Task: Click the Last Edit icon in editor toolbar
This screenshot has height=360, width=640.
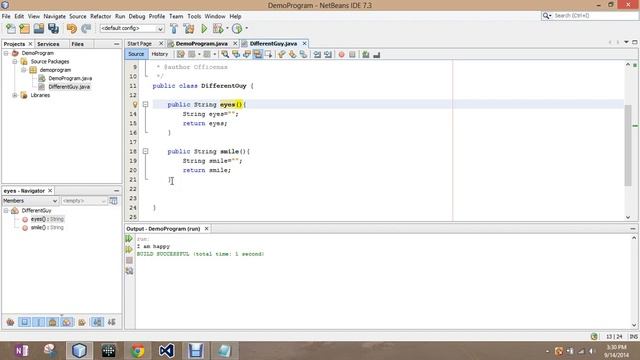Action: pos(181,54)
